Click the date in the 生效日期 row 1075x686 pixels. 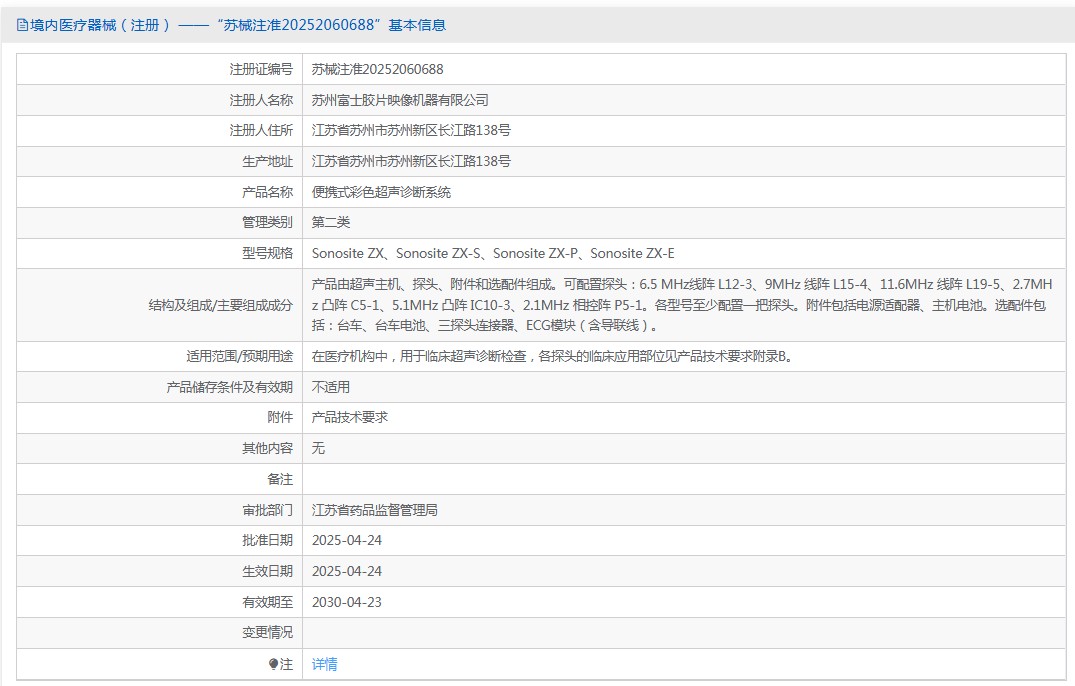click(x=347, y=571)
